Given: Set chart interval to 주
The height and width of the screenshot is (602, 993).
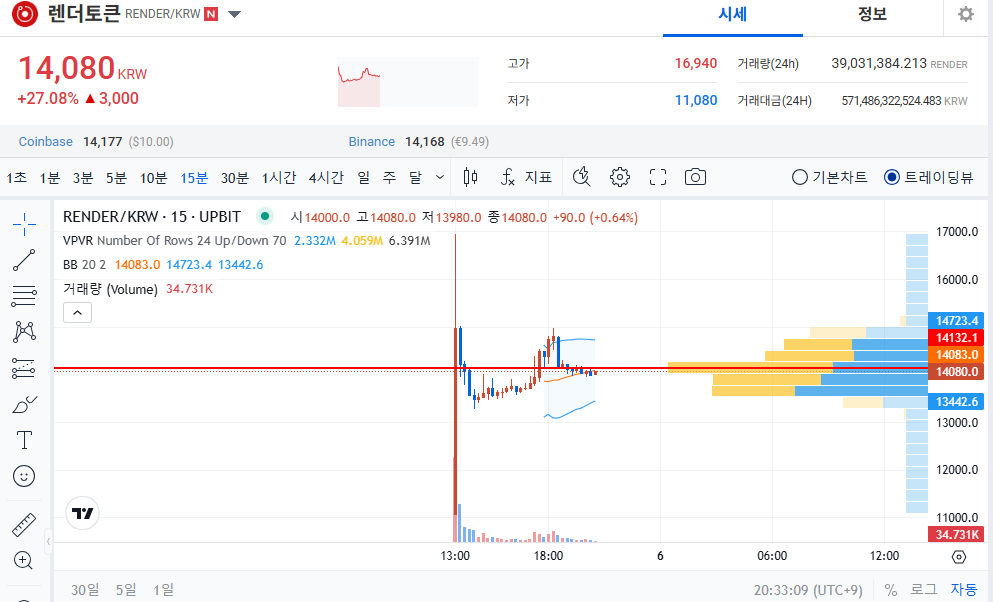Looking at the screenshot, I should pyautogui.click(x=389, y=178).
